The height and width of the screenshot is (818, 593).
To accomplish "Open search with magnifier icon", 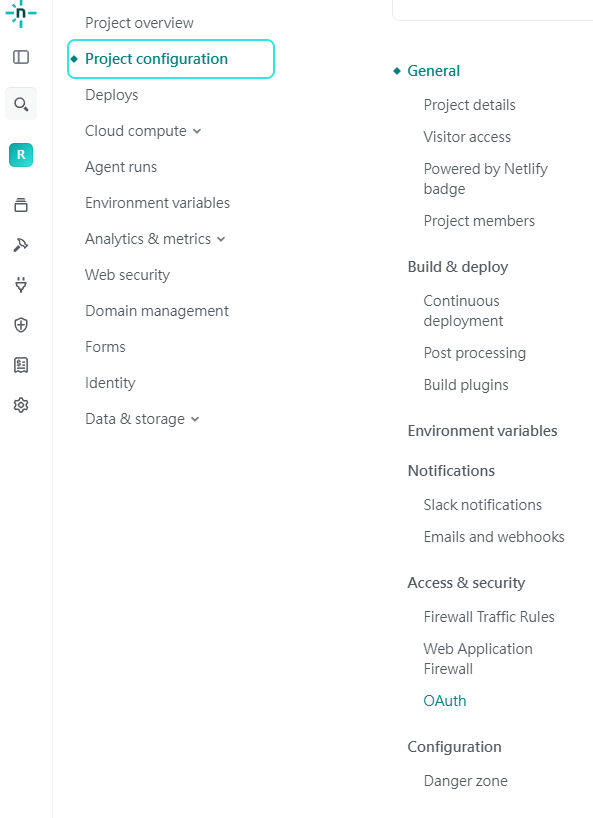I will pyautogui.click(x=21, y=104).
